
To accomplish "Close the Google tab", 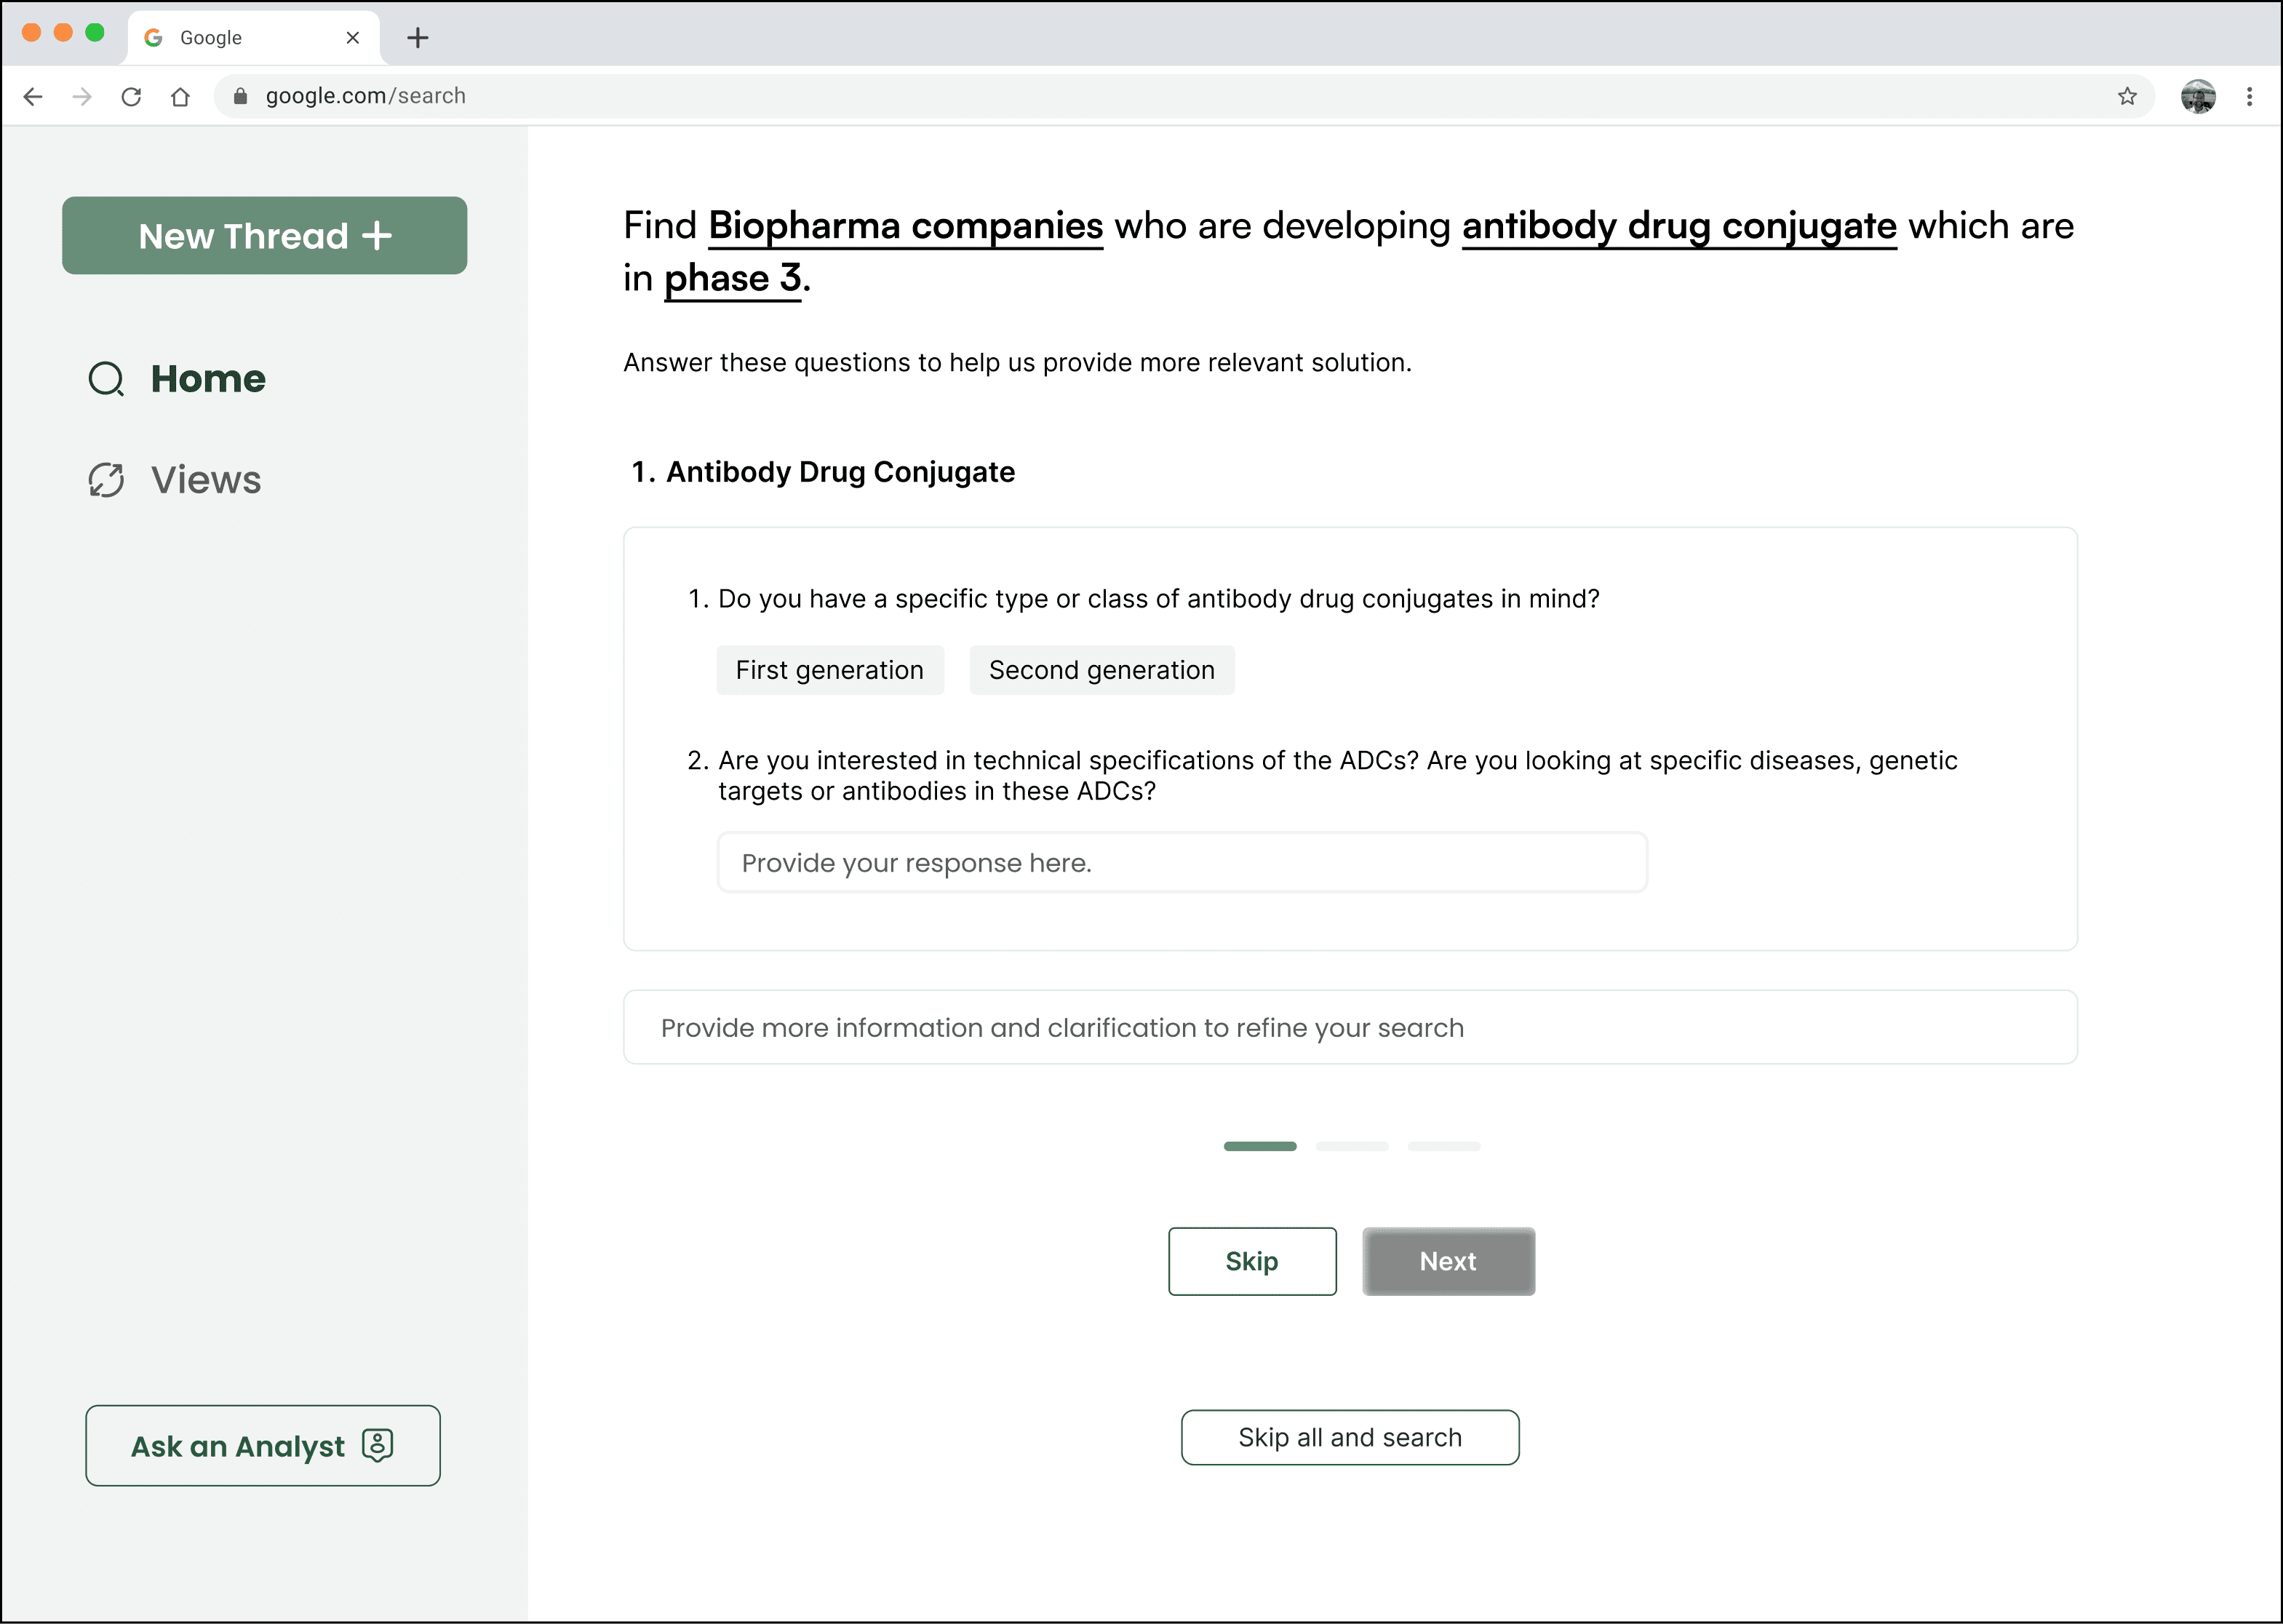I will click(352, 38).
